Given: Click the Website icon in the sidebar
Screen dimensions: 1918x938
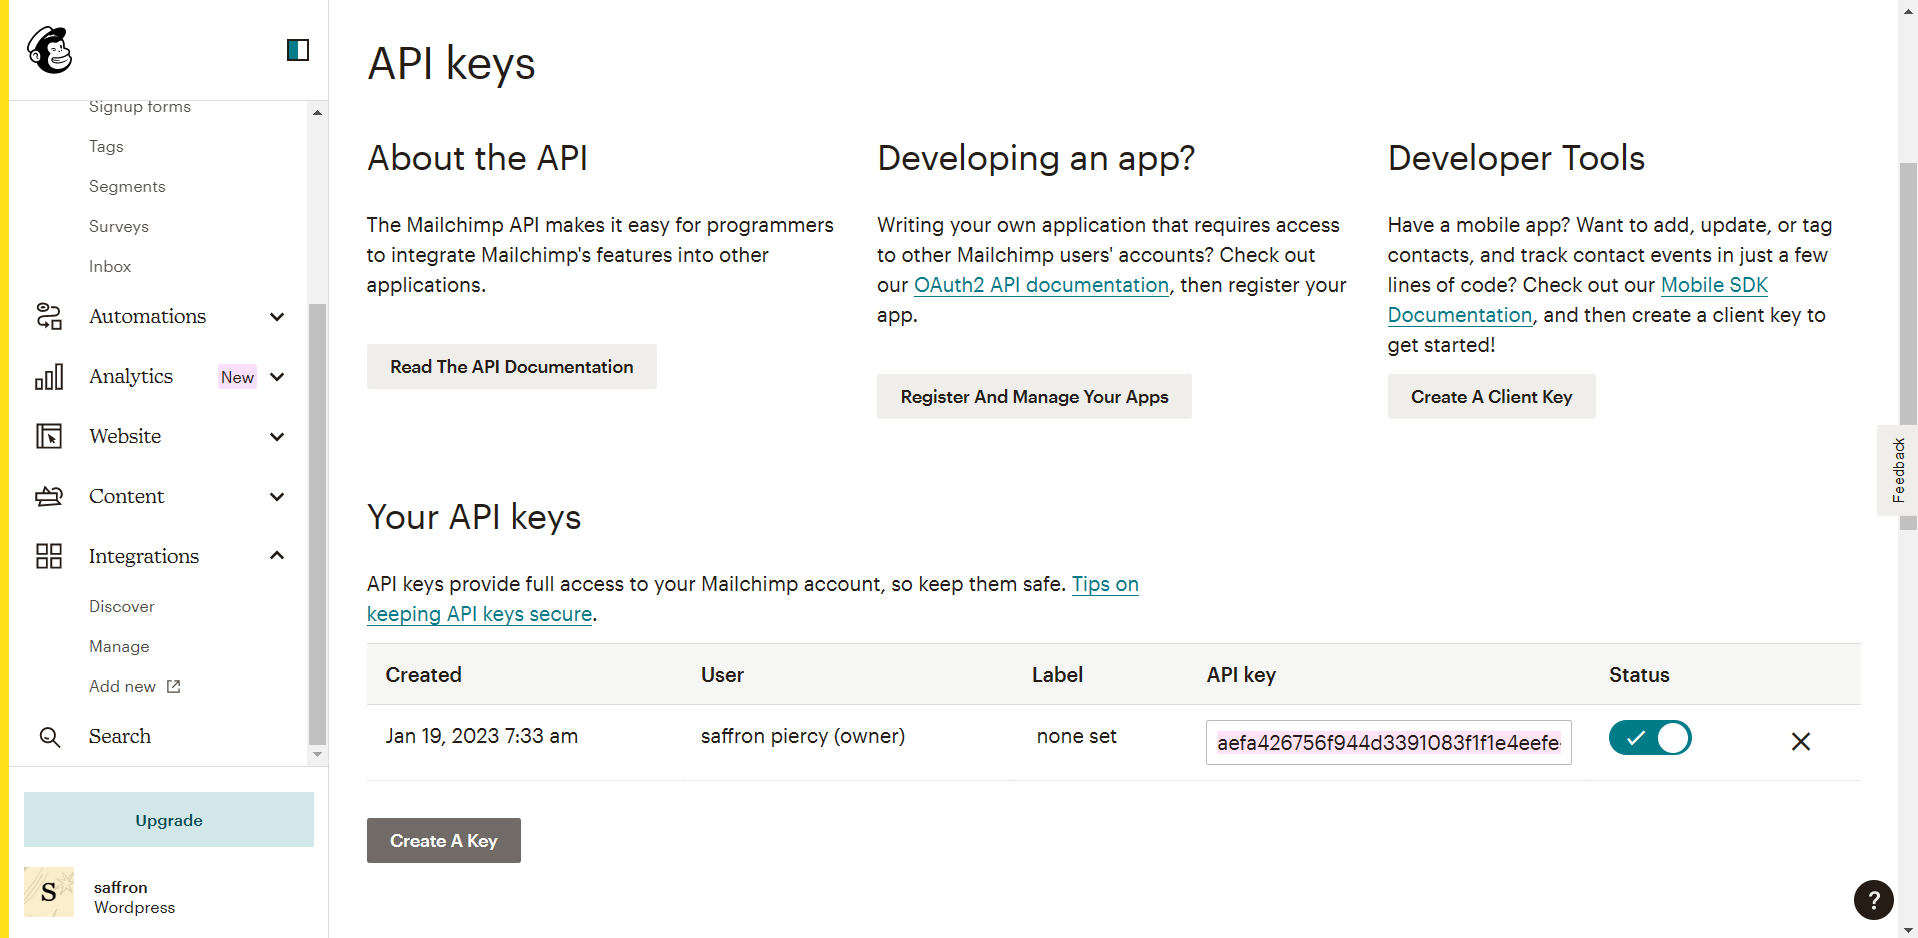Looking at the screenshot, I should coord(49,436).
